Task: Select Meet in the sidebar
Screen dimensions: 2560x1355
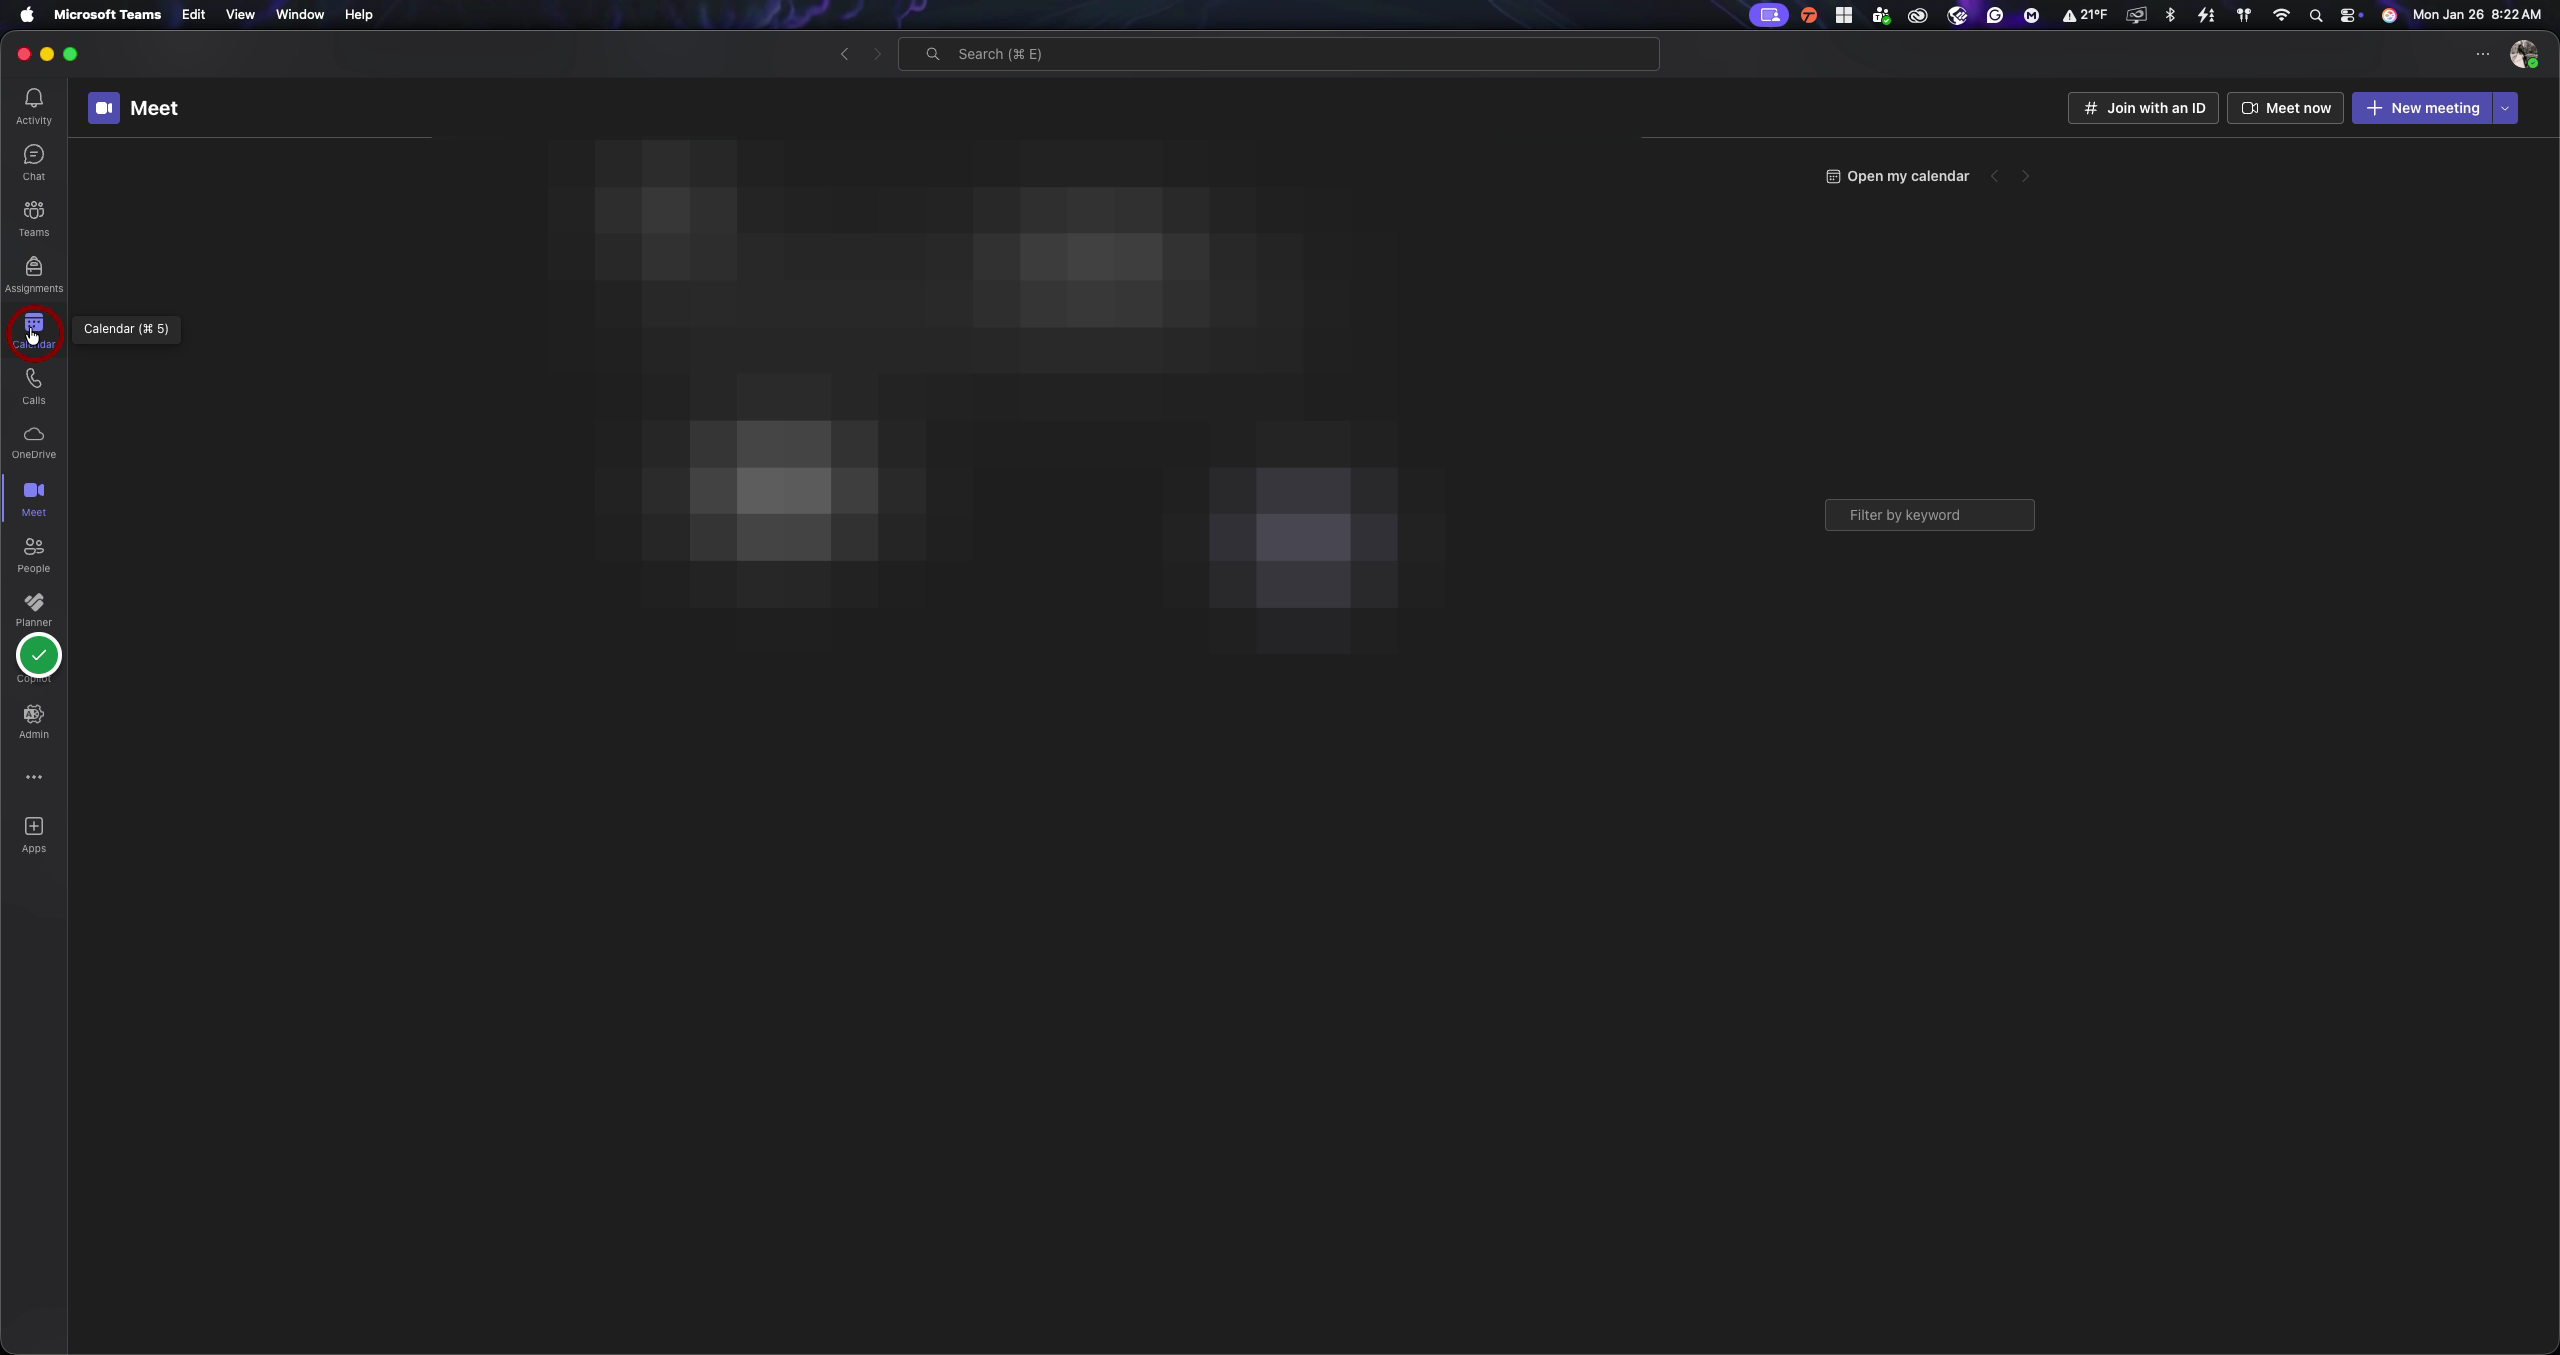Action: click(33, 498)
